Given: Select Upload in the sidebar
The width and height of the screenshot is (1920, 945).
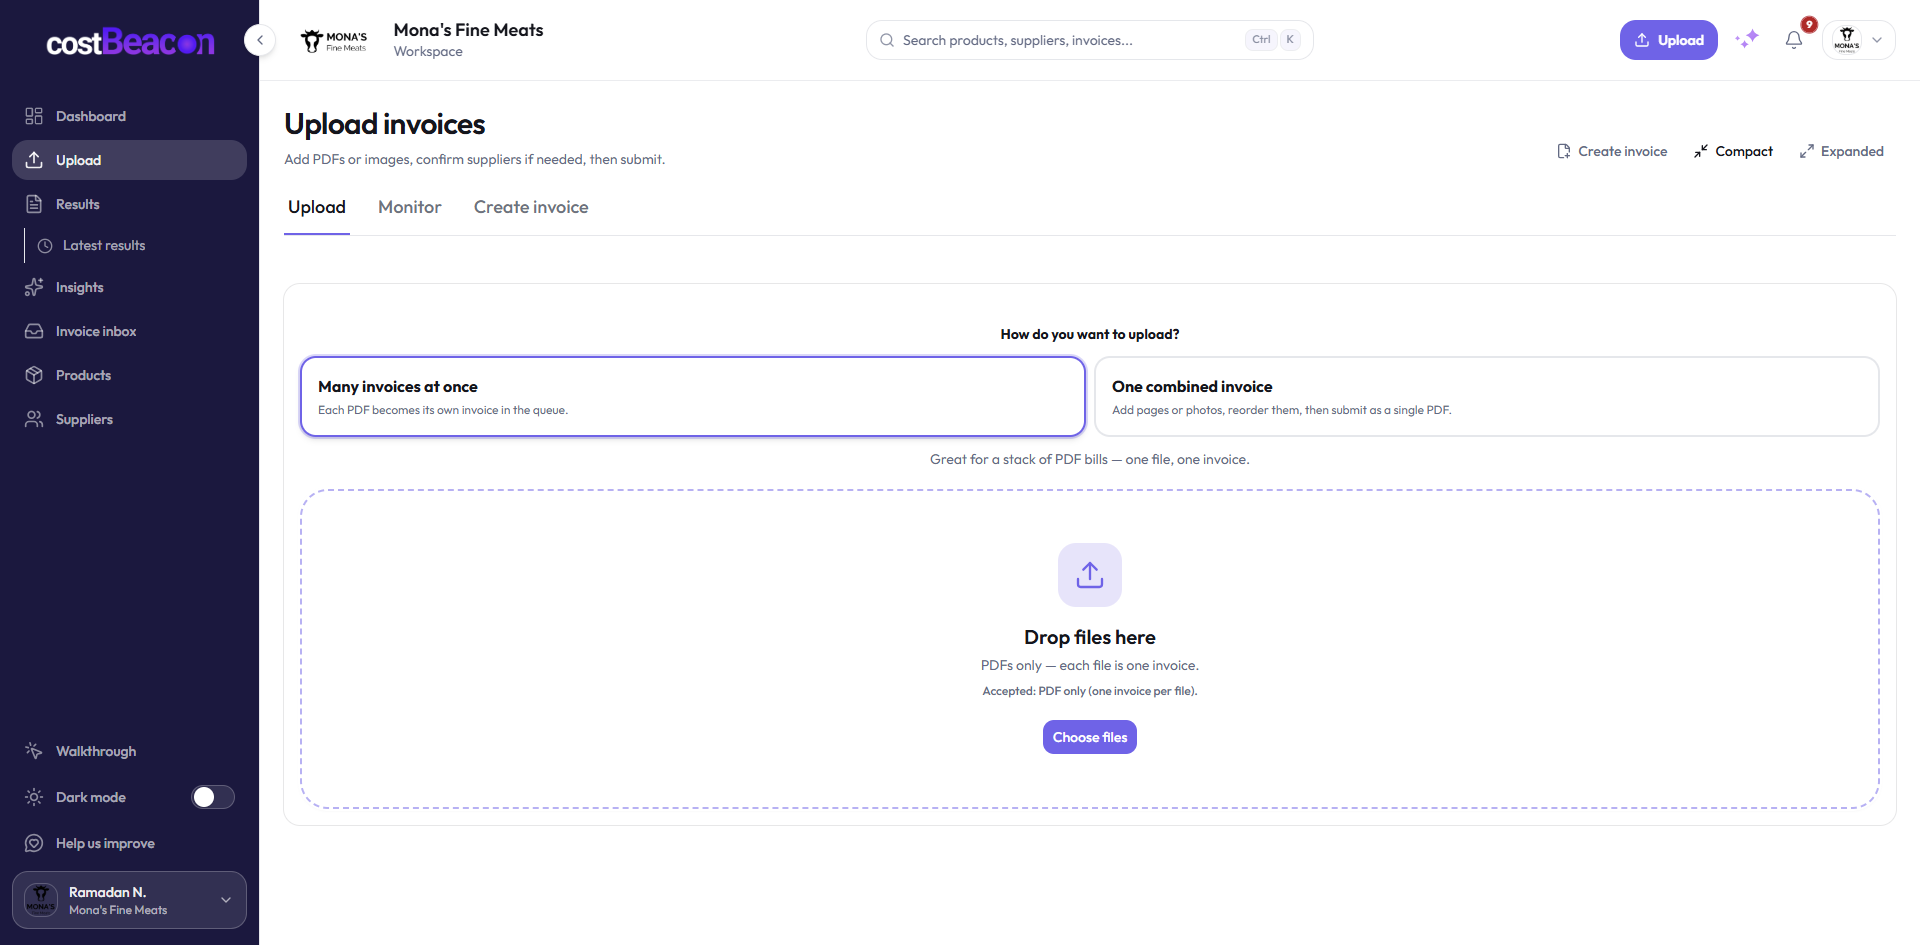Looking at the screenshot, I should tap(129, 160).
